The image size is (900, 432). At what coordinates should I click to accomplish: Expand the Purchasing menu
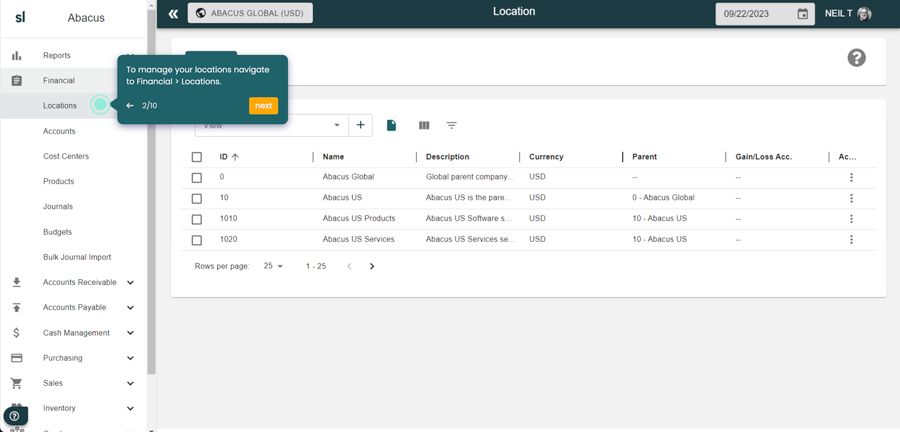click(131, 358)
